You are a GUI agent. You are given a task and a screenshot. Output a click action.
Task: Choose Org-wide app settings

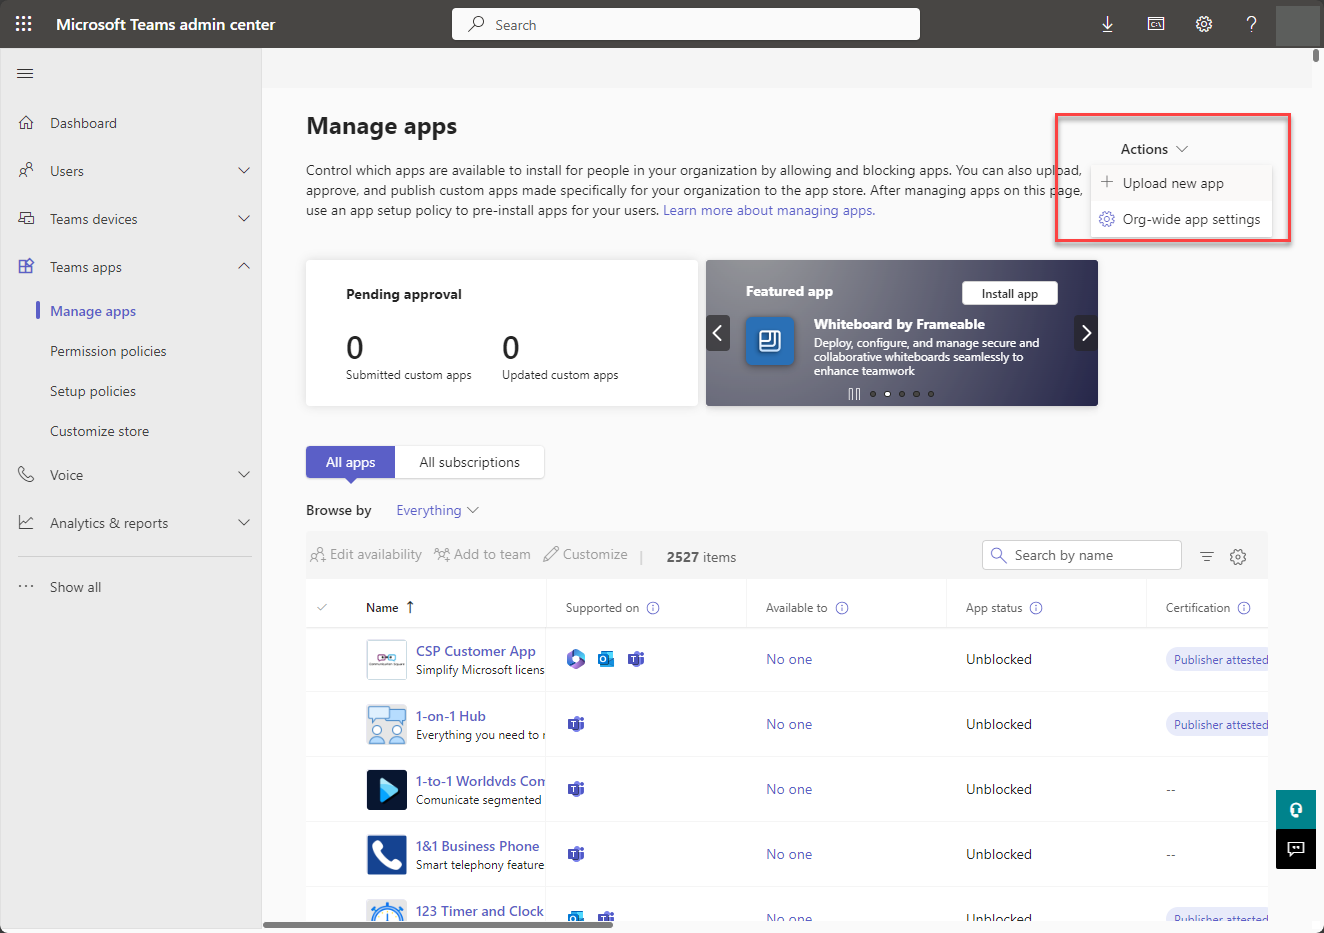[x=1181, y=219]
